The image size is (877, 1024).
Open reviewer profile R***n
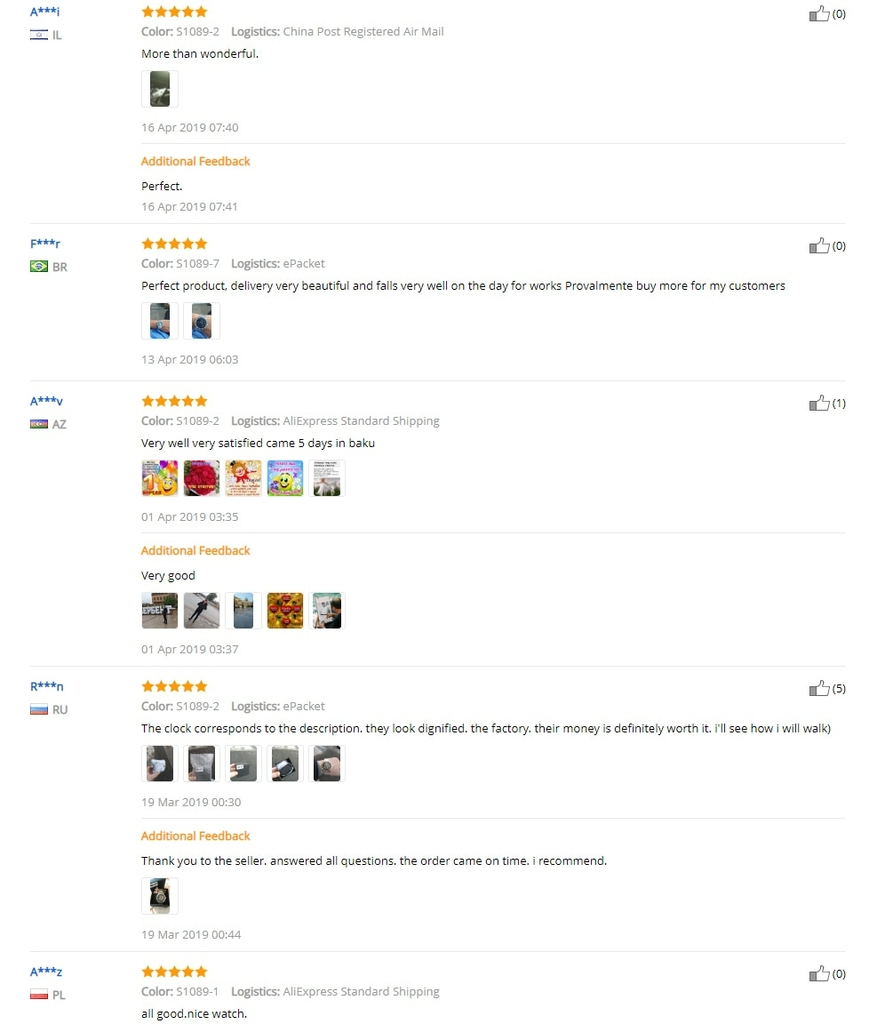coord(46,686)
